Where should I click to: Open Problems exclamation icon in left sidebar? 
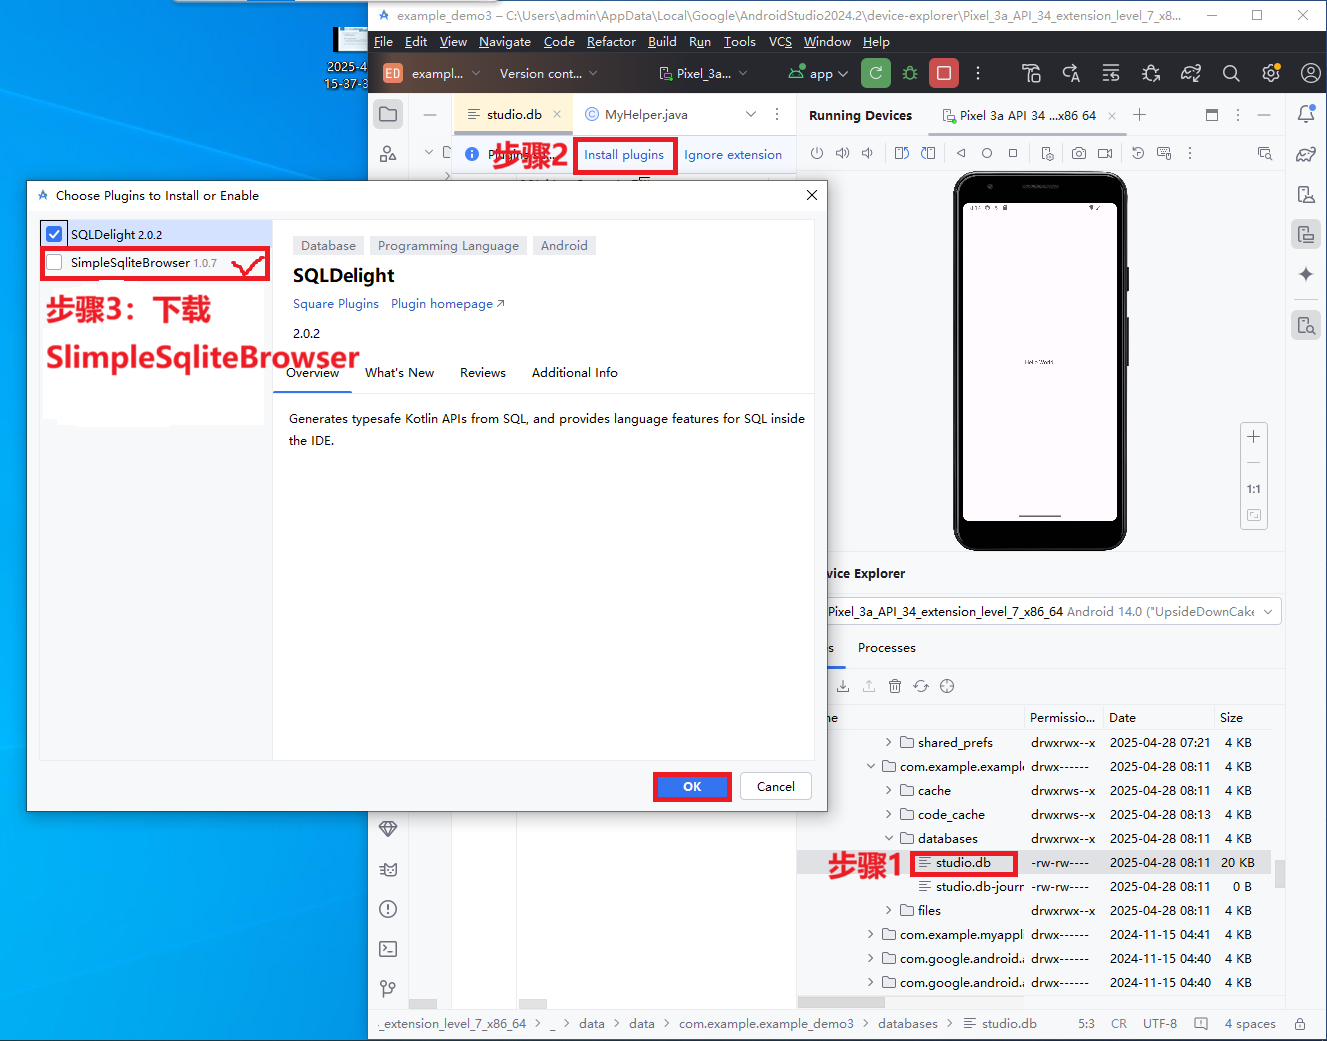click(388, 909)
